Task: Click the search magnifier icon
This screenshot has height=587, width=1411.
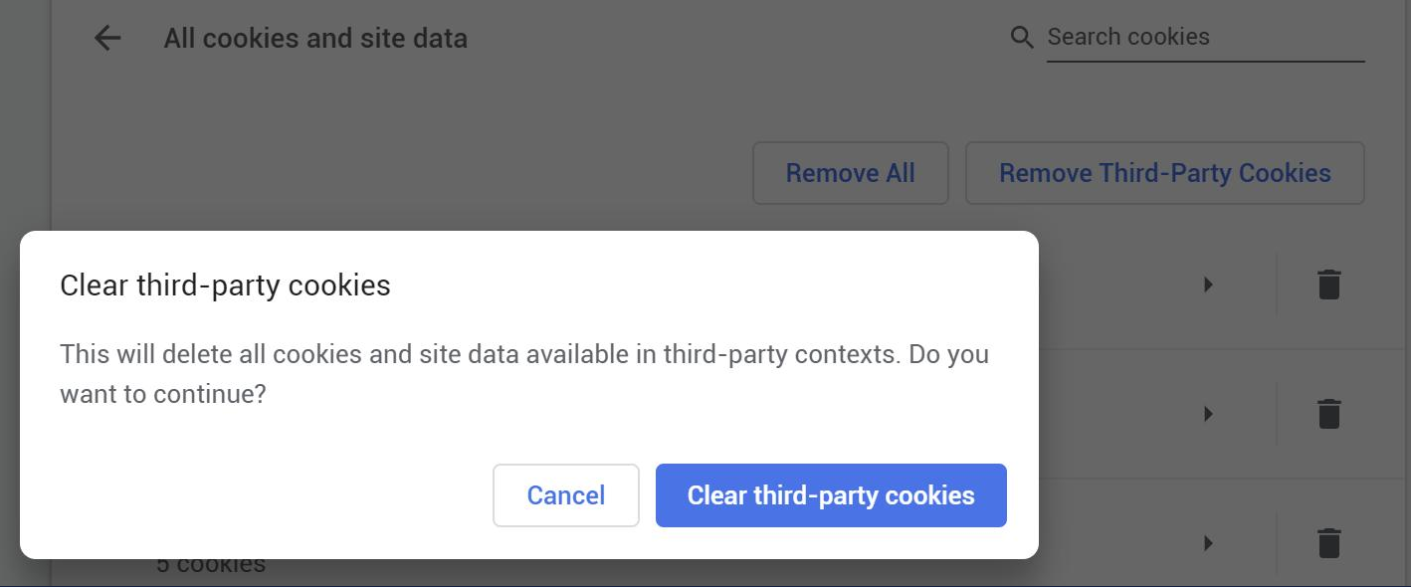Action: 1022,37
